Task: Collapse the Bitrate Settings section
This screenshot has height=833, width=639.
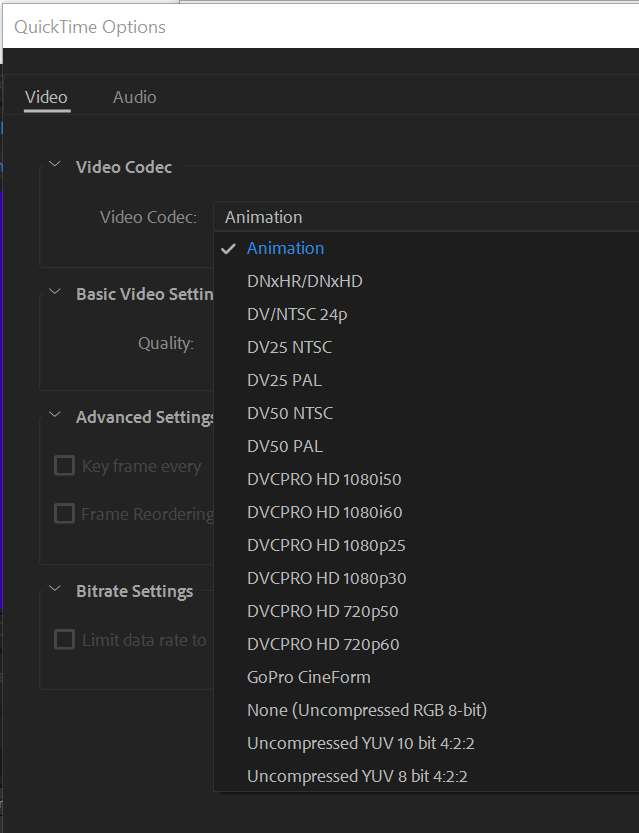Action: 55,589
